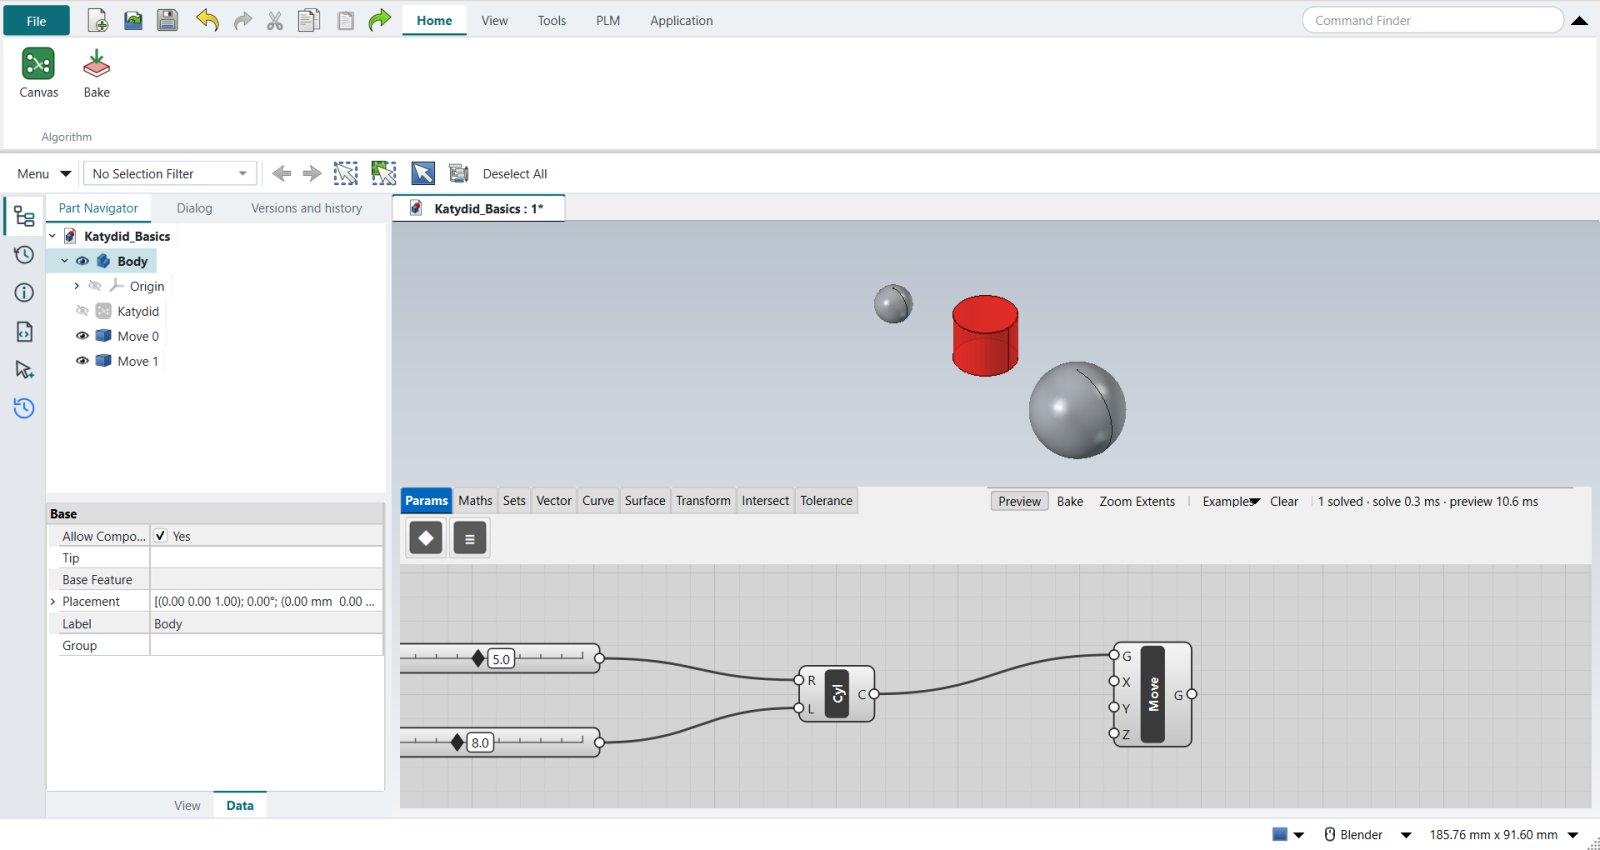Select the Transform component tab
This screenshot has width=1600, height=850.
703,501
